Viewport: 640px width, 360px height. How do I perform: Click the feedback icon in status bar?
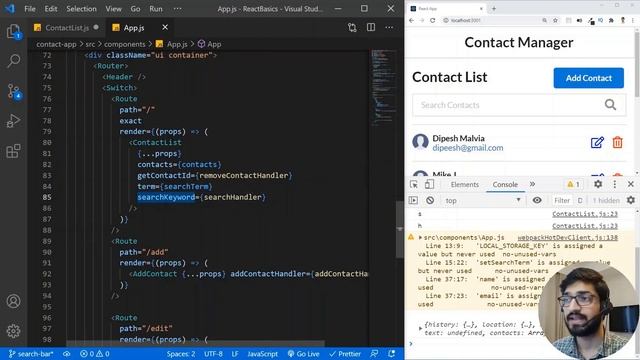coord(373,353)
